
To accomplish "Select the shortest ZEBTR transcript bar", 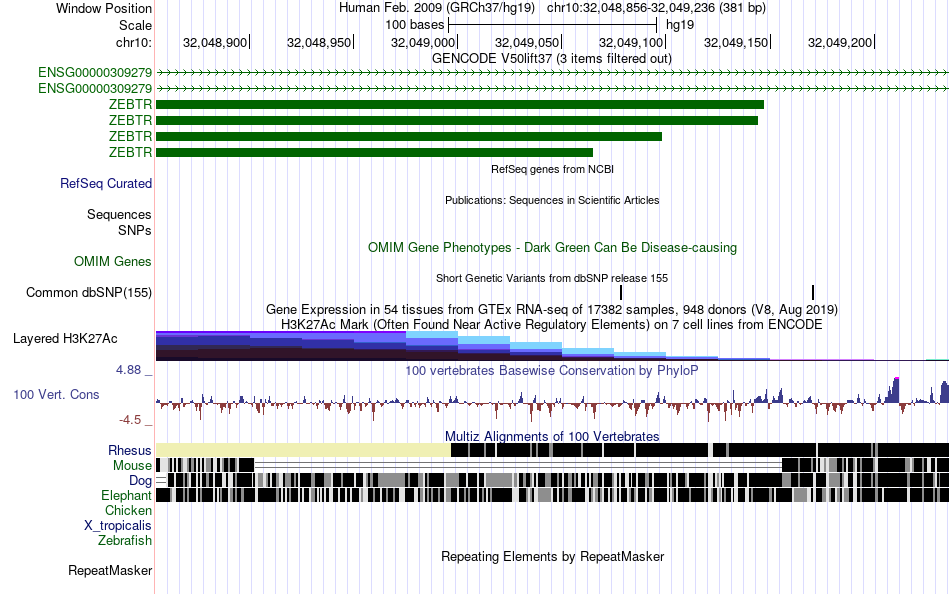I will pos(374,152).
